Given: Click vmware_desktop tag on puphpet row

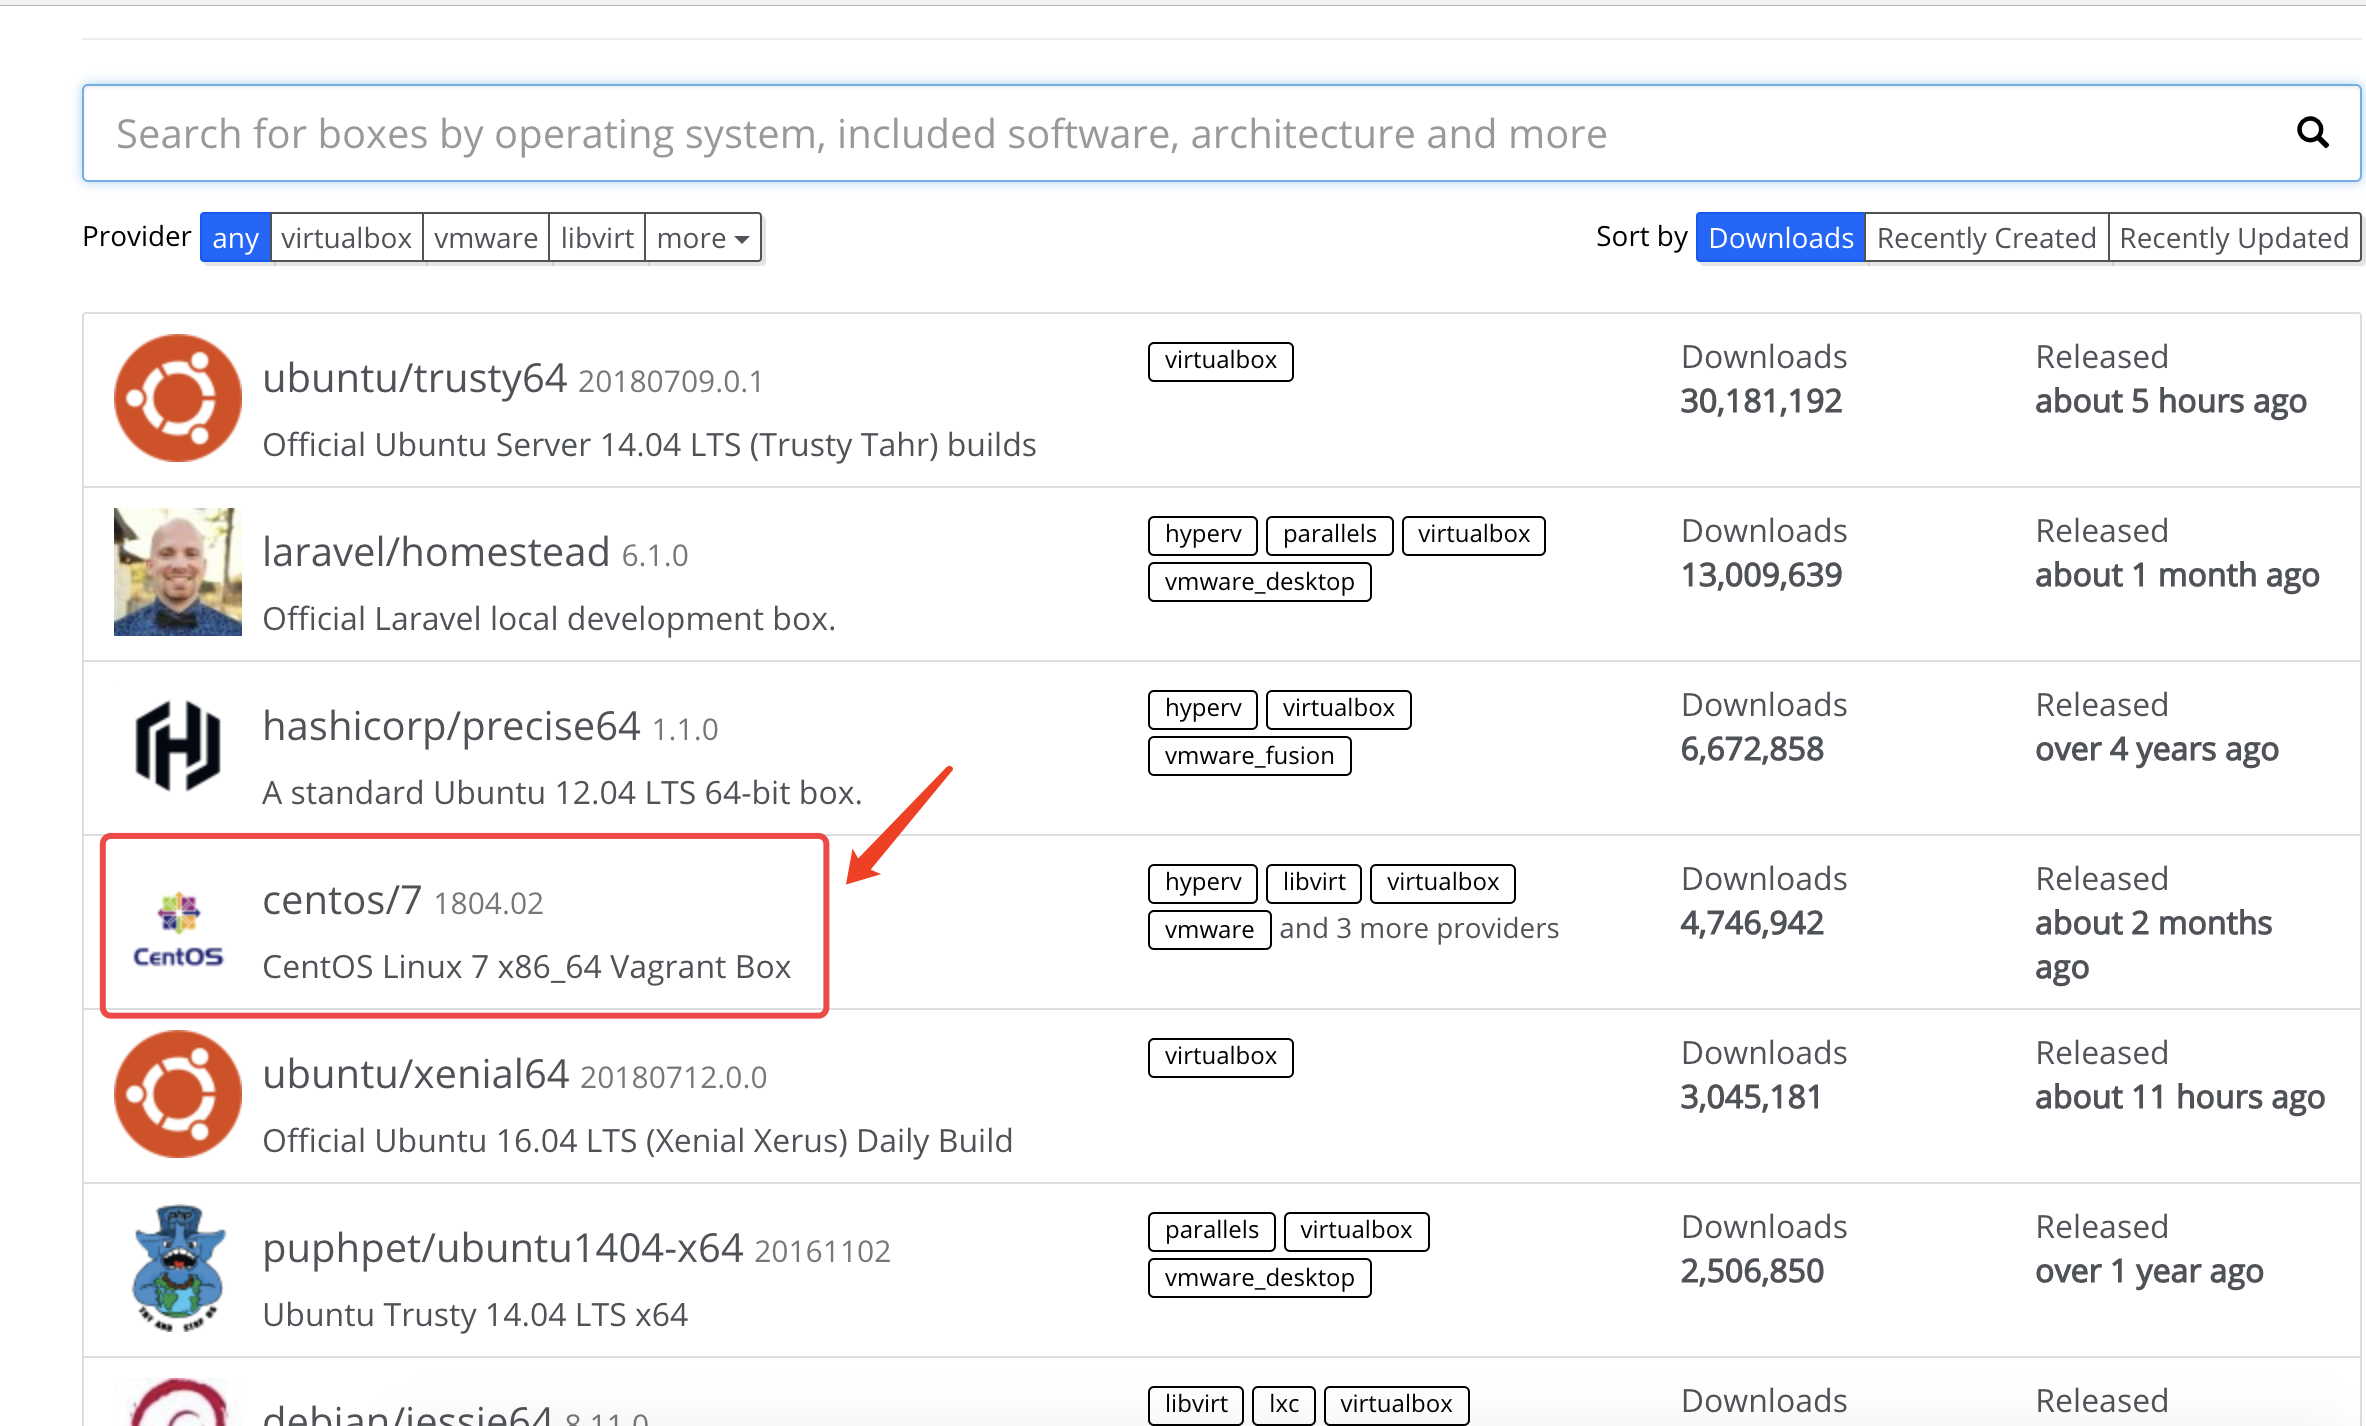Looking at the screenshot, I should pyautogui.click(x=1259, y=1278).
